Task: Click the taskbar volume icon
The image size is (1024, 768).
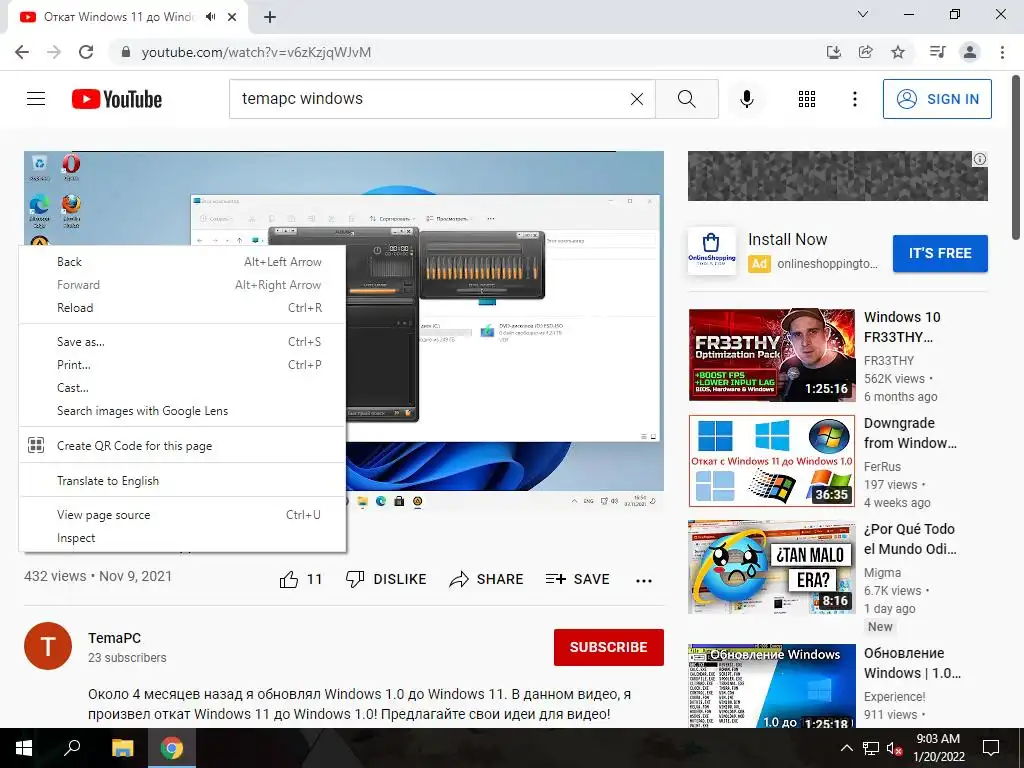Action: click(x=894, y=748)
